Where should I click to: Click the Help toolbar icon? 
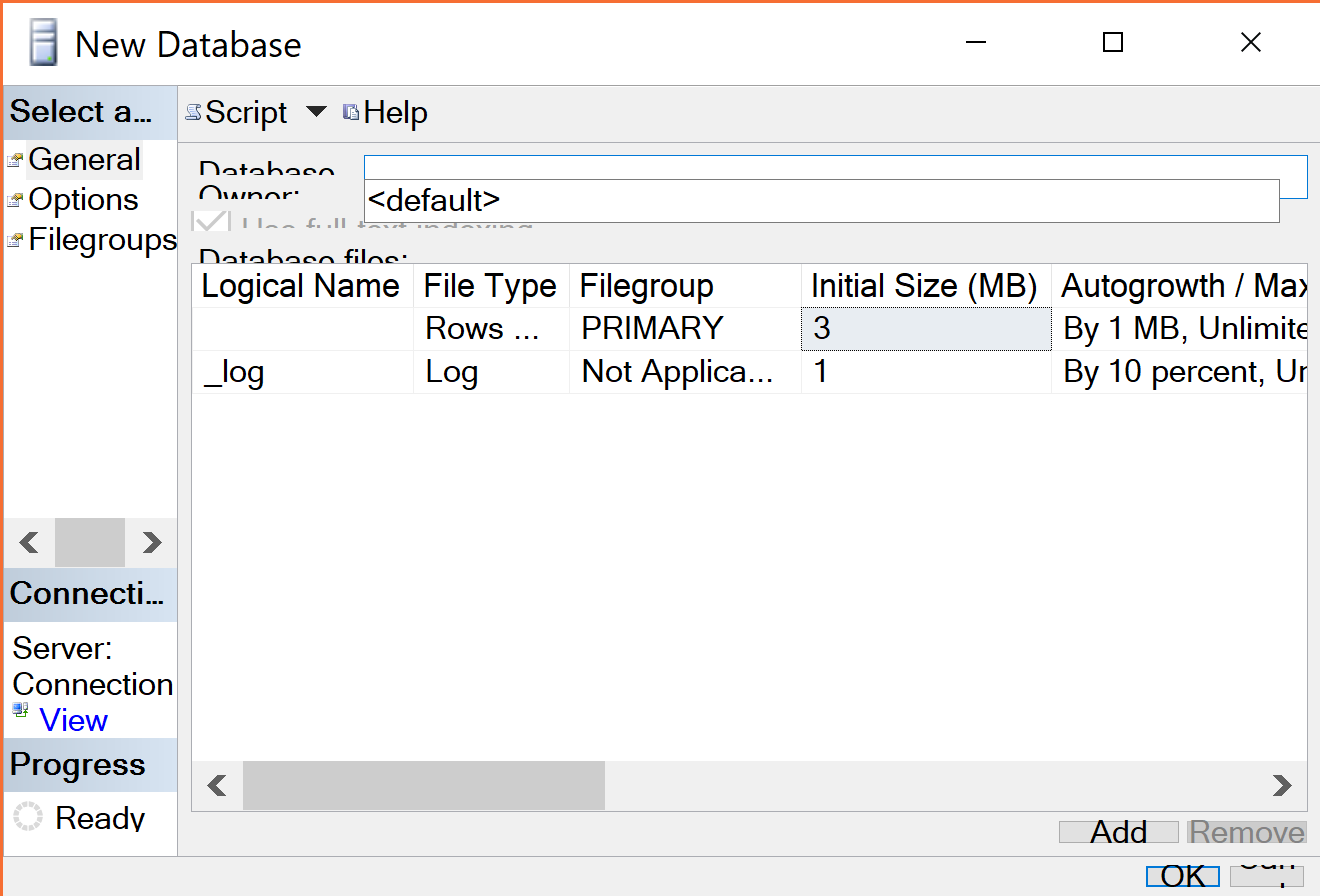tap(350, 112)
